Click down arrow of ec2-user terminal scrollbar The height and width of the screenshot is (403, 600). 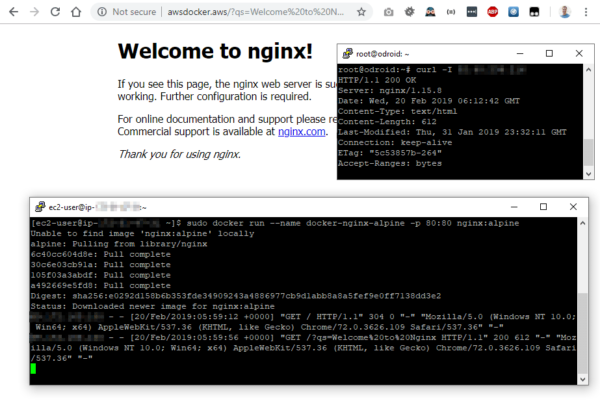click(x=582, y=379)
